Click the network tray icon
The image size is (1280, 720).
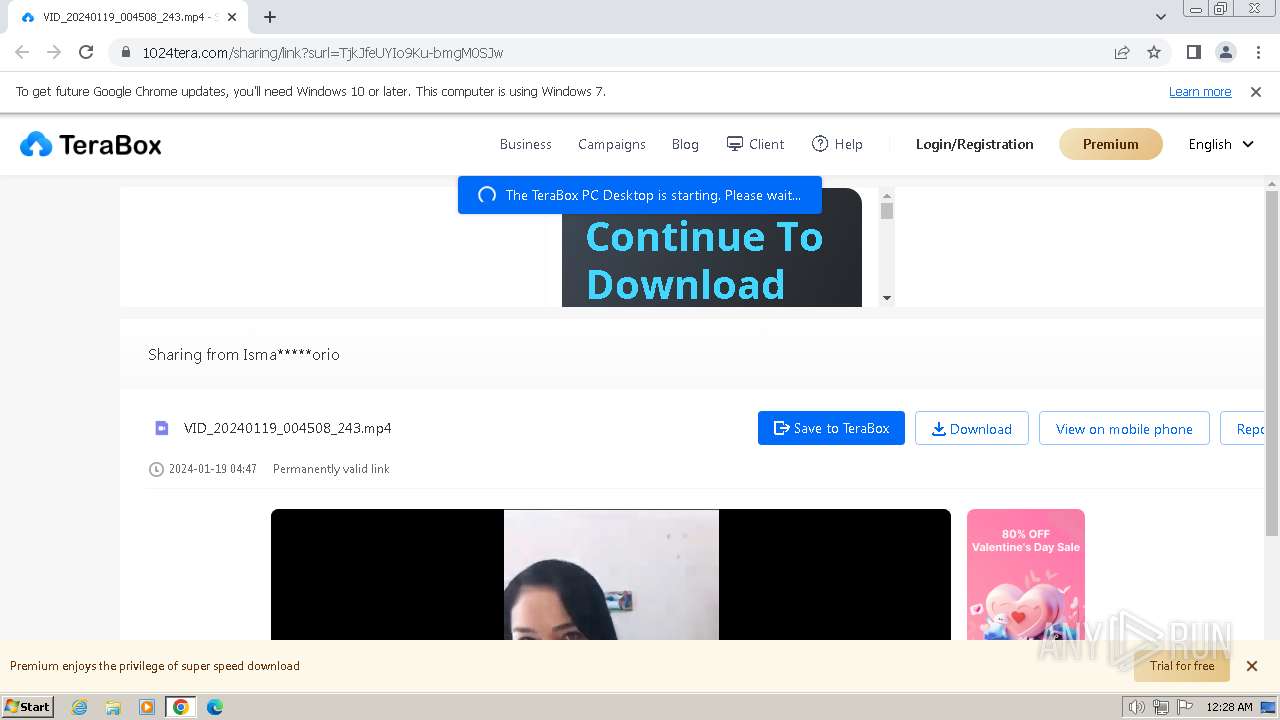[x=1160, y=707]
